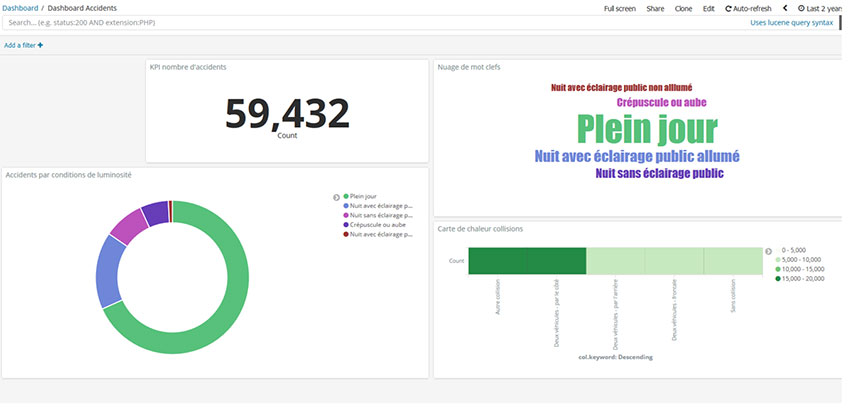This screenshot has height=410, width=848.
Task: Toggle the heatmap legend collapse arrow
Action: tap(768, 251)
